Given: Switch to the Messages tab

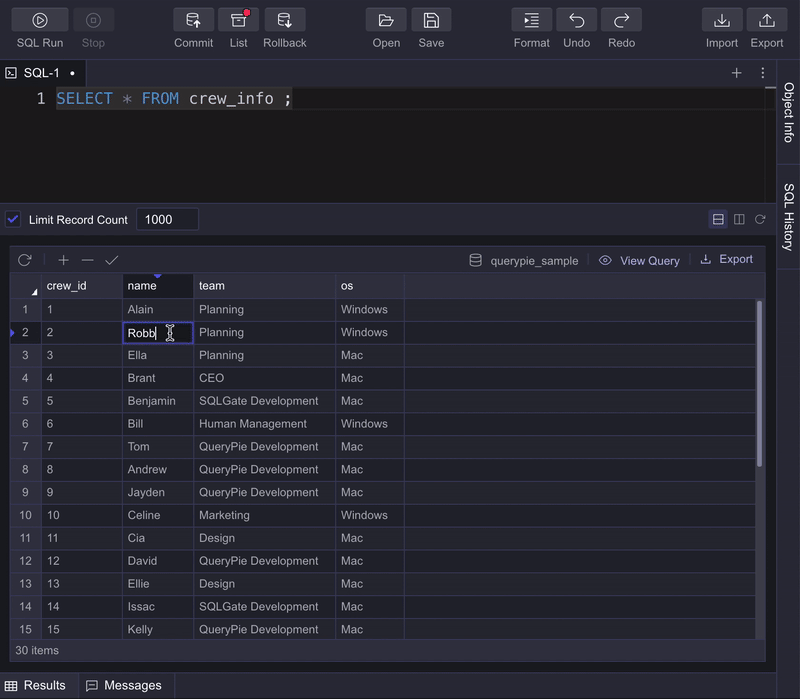Looking at the screenshot, I should pos(124,685).
